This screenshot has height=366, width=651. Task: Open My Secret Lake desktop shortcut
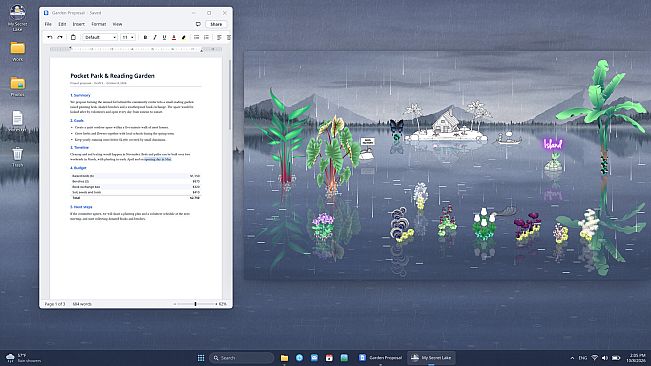coord(17,17)
